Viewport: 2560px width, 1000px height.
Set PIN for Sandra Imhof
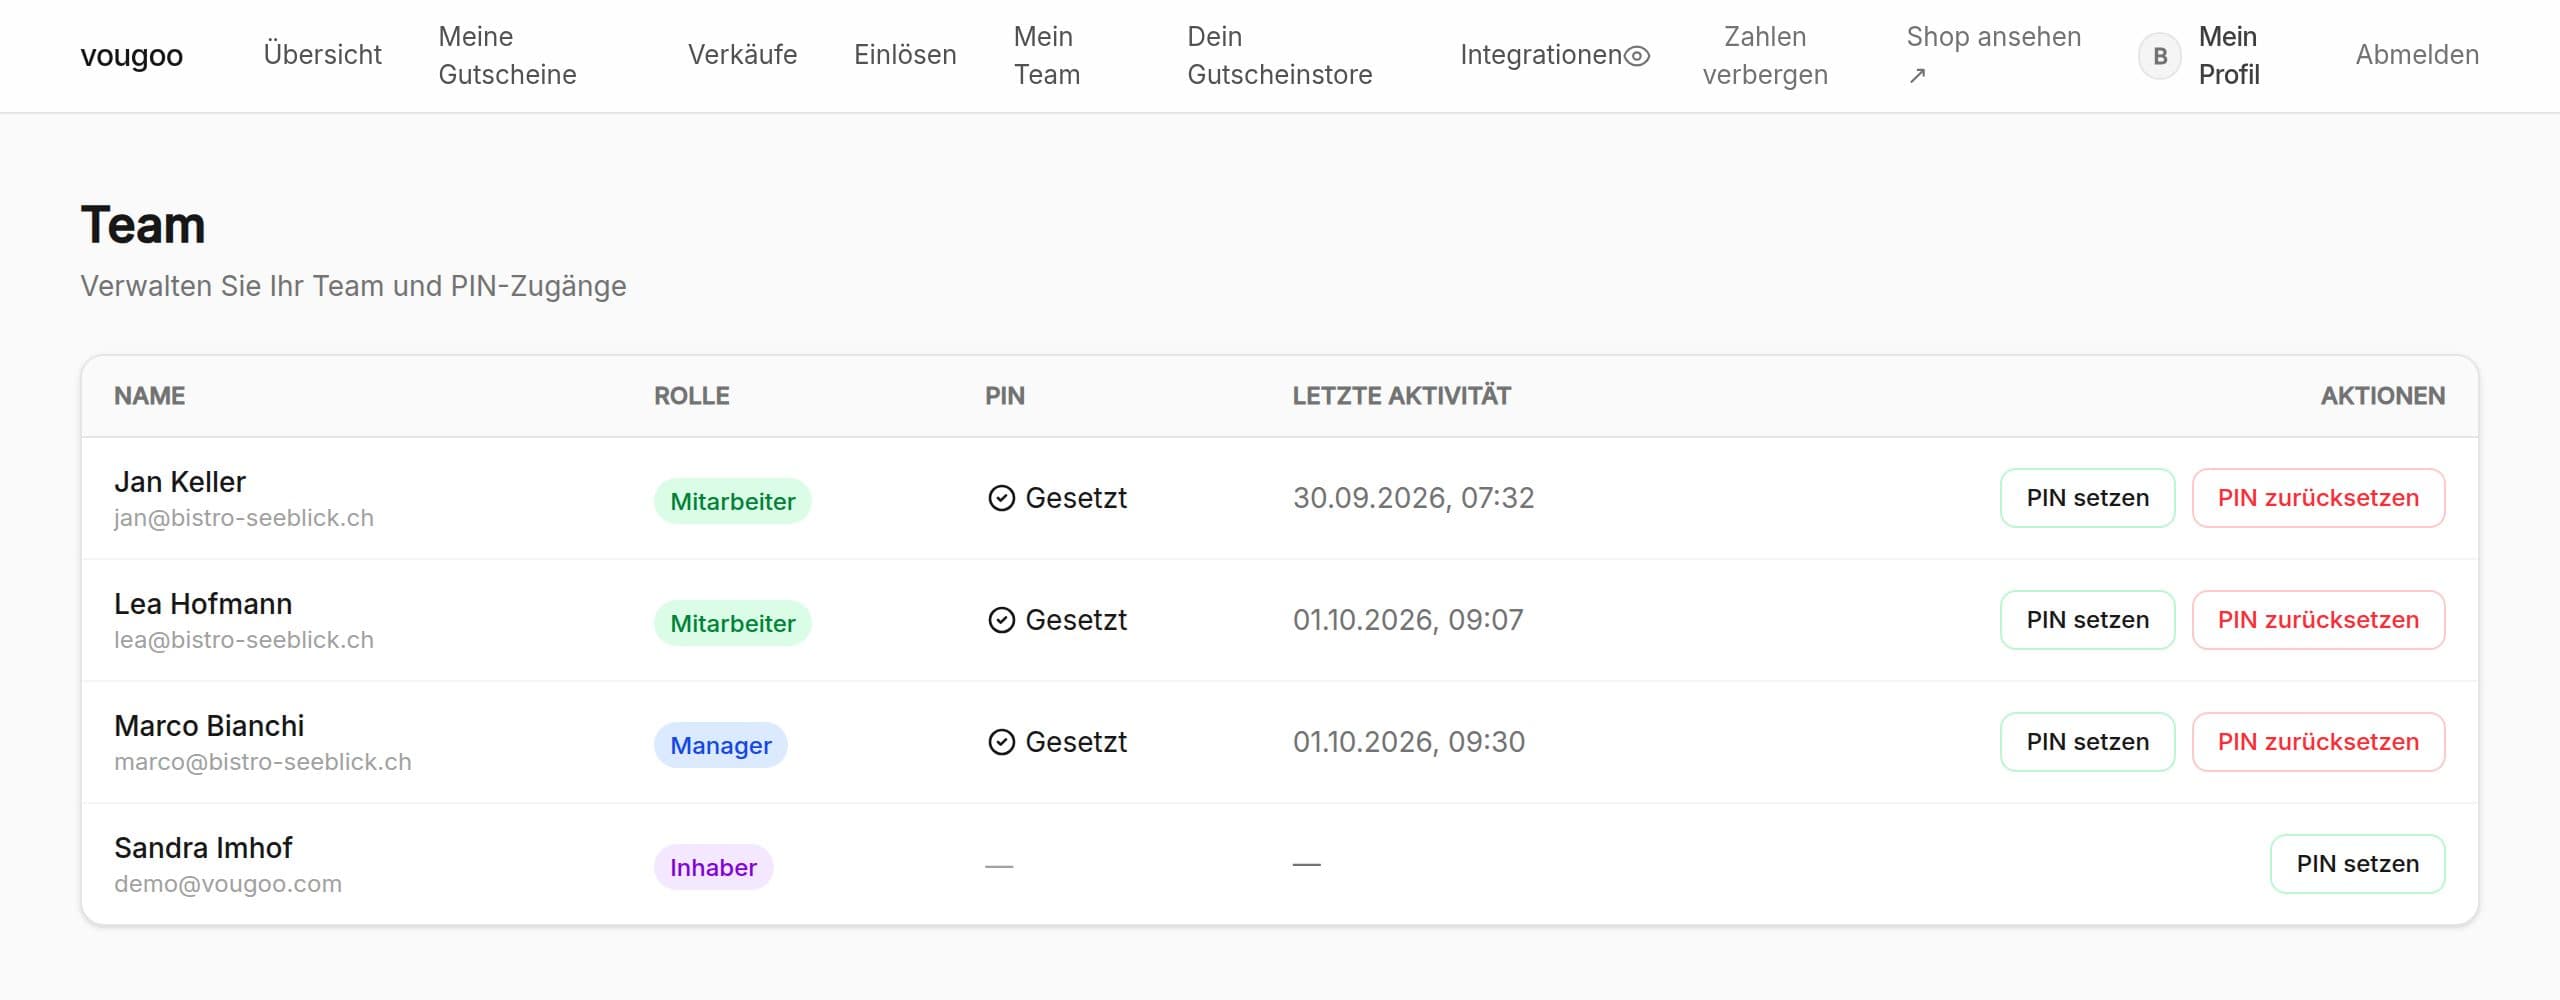[x=2357, y=864]
